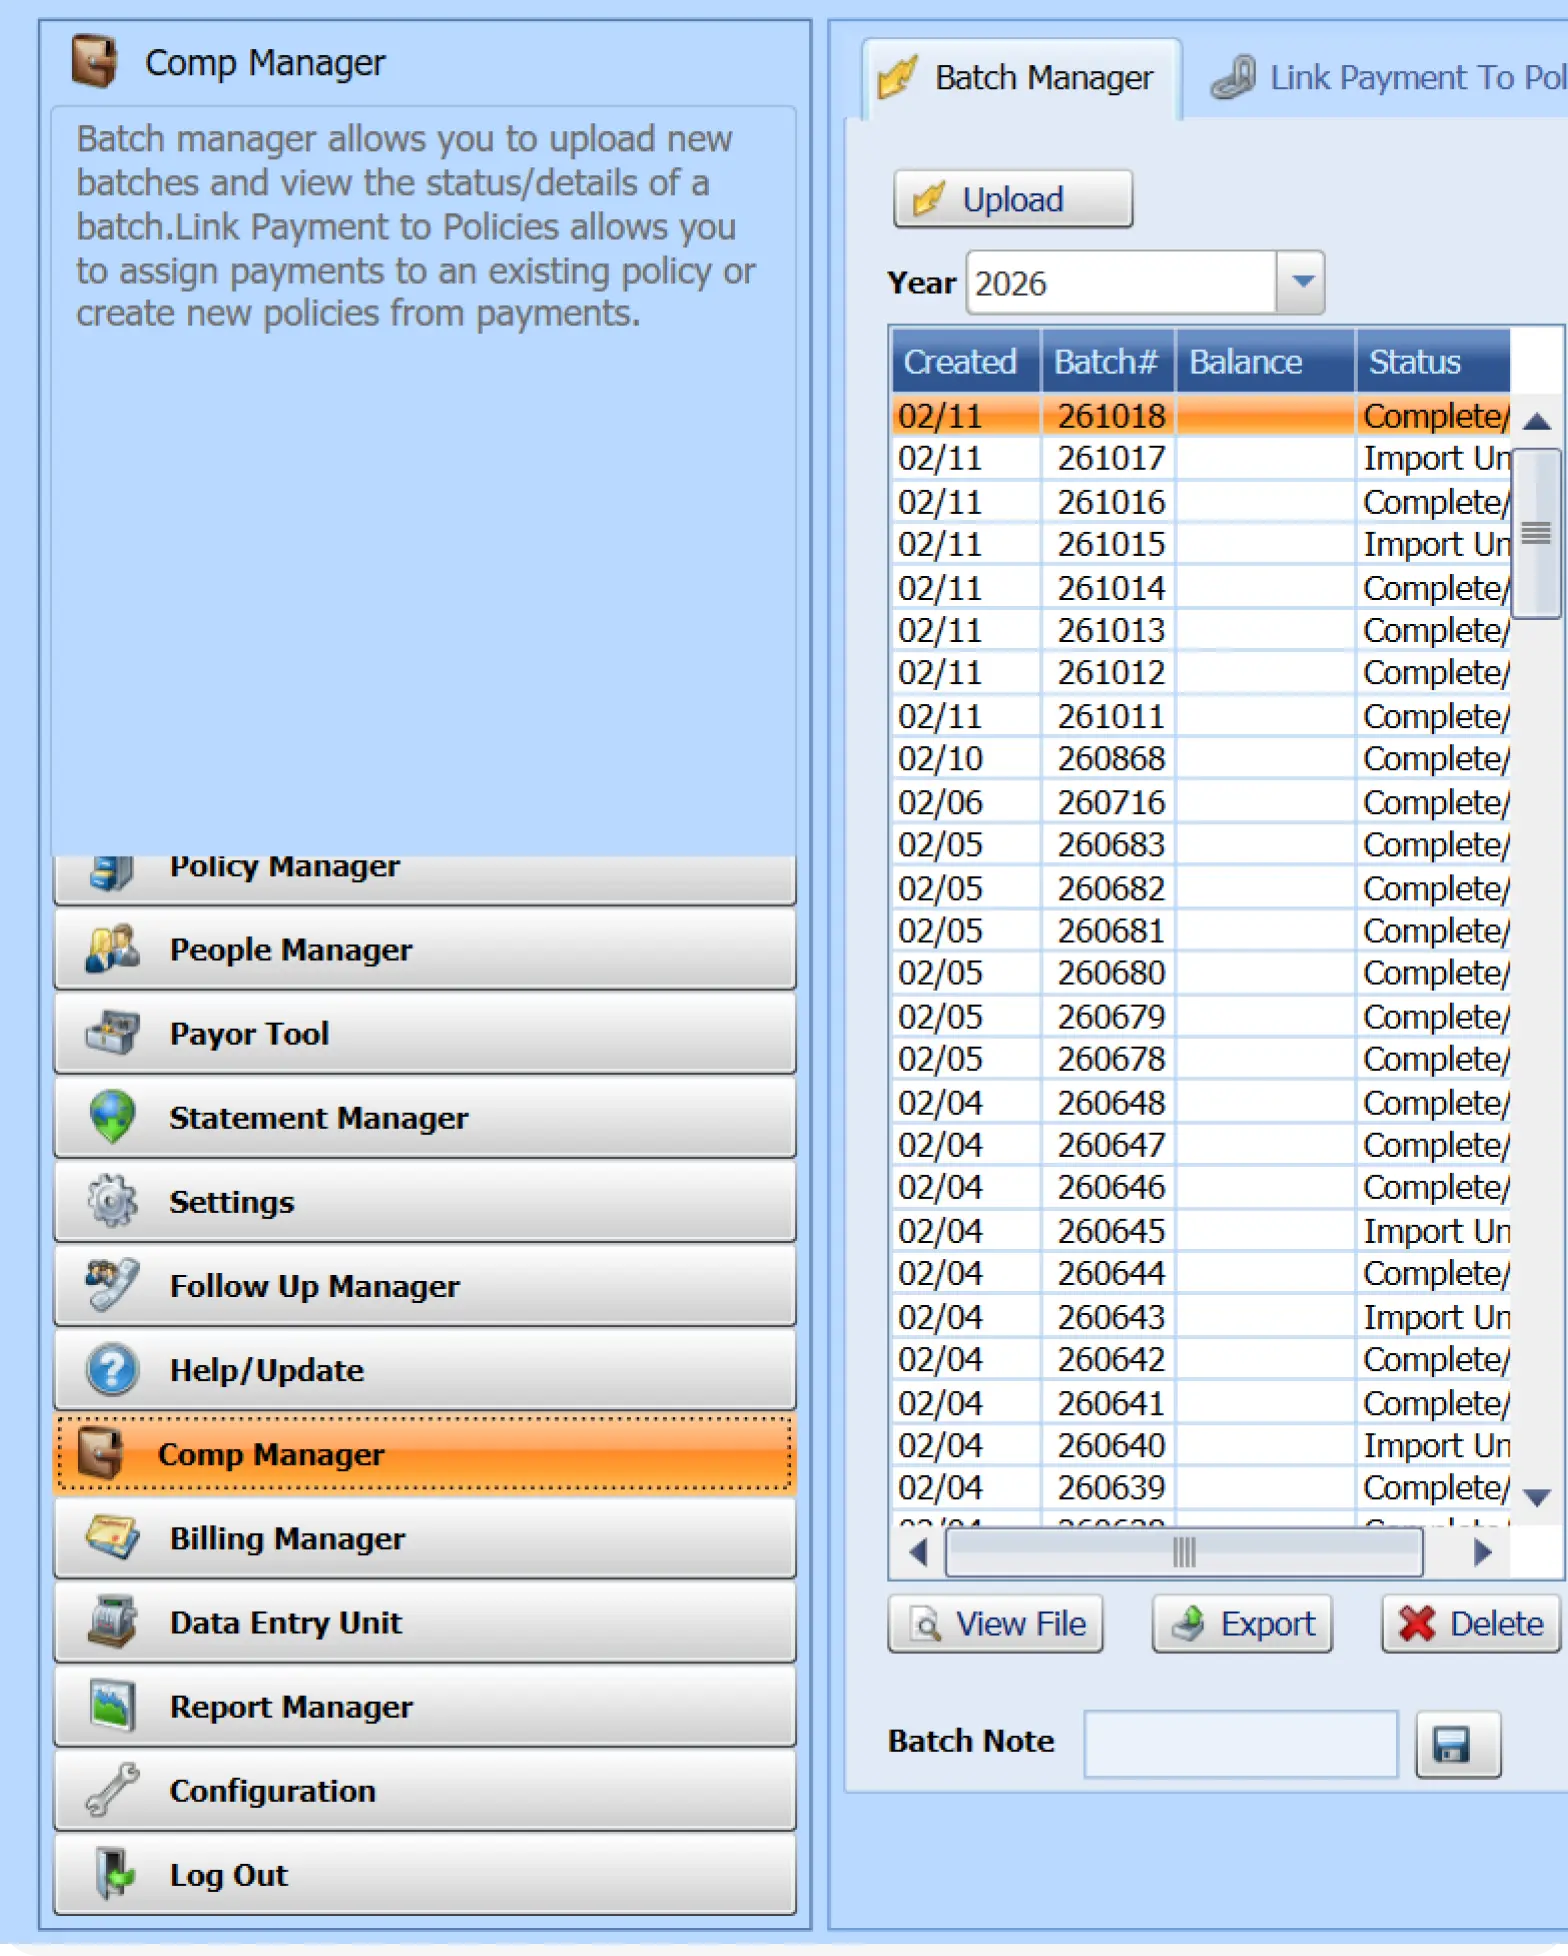Screen dimensions: 1568x1956
Task: Open Report Manager from the sidebar
Action: 424,1706
